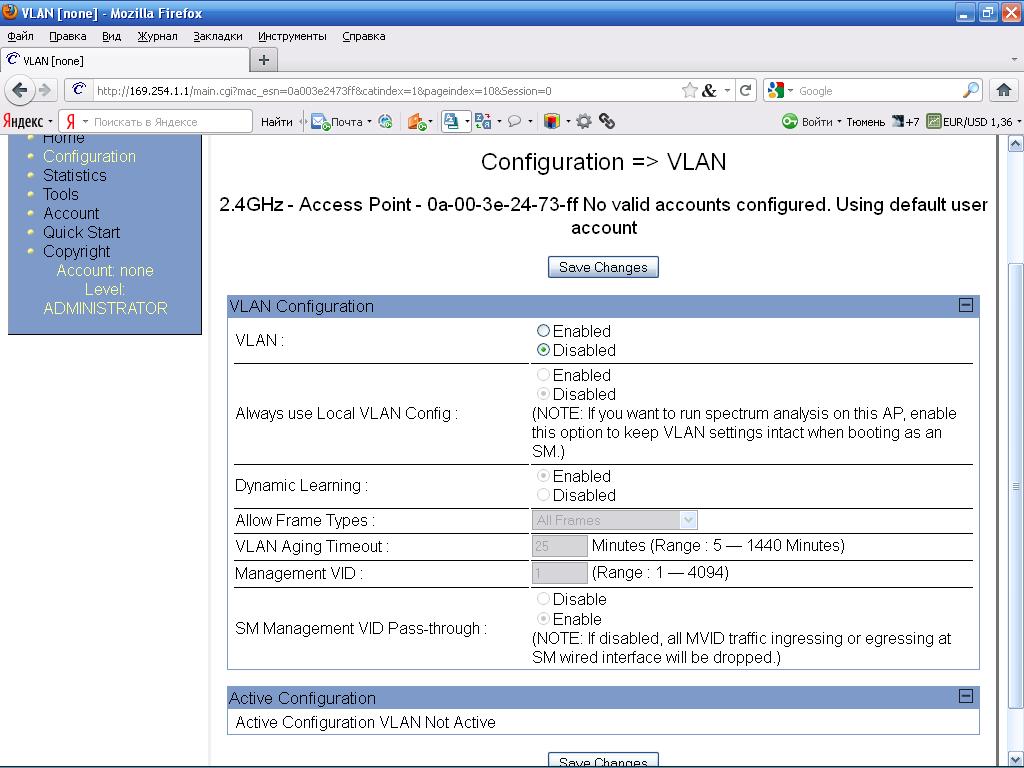Reload the page with the refresh icon
Image resolution: width=1024 pixels, height=768 pixels.
(x=746, y=90)
